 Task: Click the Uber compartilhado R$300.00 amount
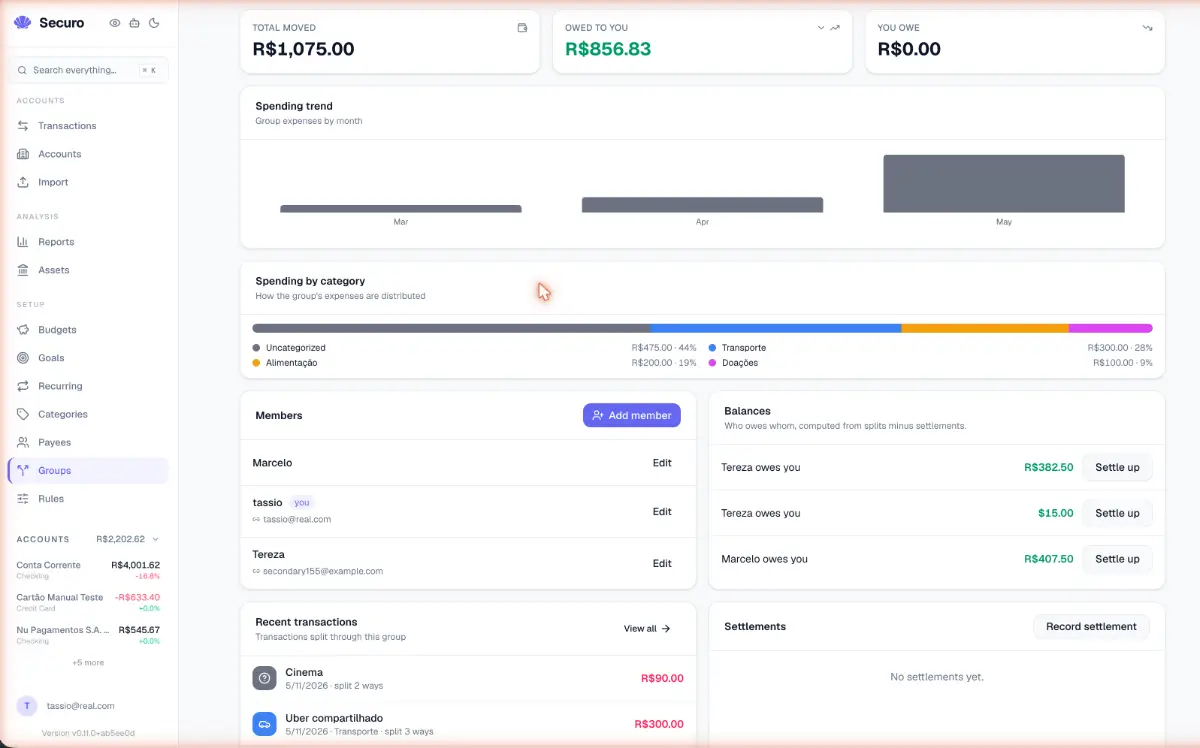click(x=659, y=724)
